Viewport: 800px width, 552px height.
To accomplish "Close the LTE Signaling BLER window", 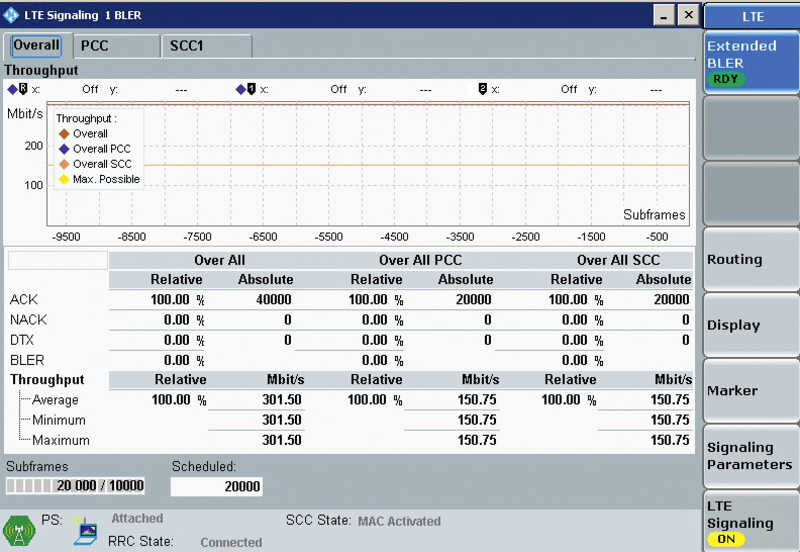I will tap(688, 16).
